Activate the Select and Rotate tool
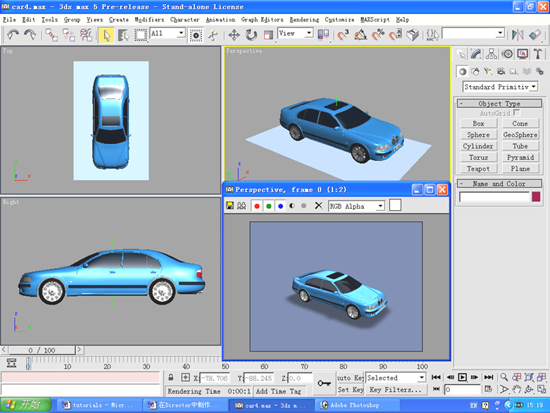 251,35
